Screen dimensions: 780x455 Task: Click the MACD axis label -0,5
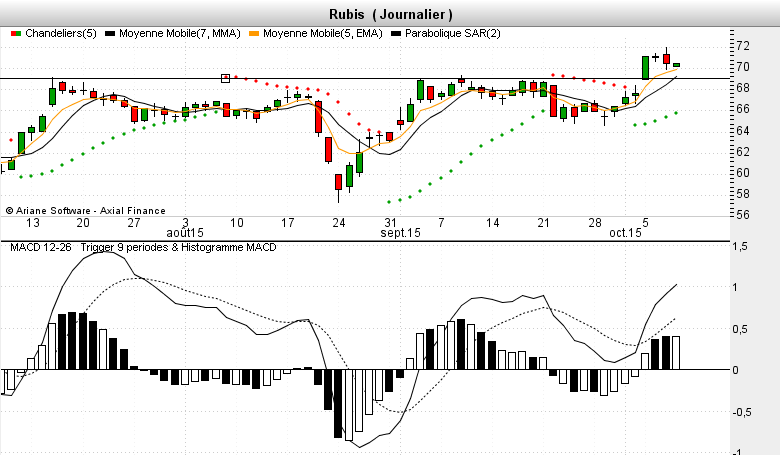(740, 412)
